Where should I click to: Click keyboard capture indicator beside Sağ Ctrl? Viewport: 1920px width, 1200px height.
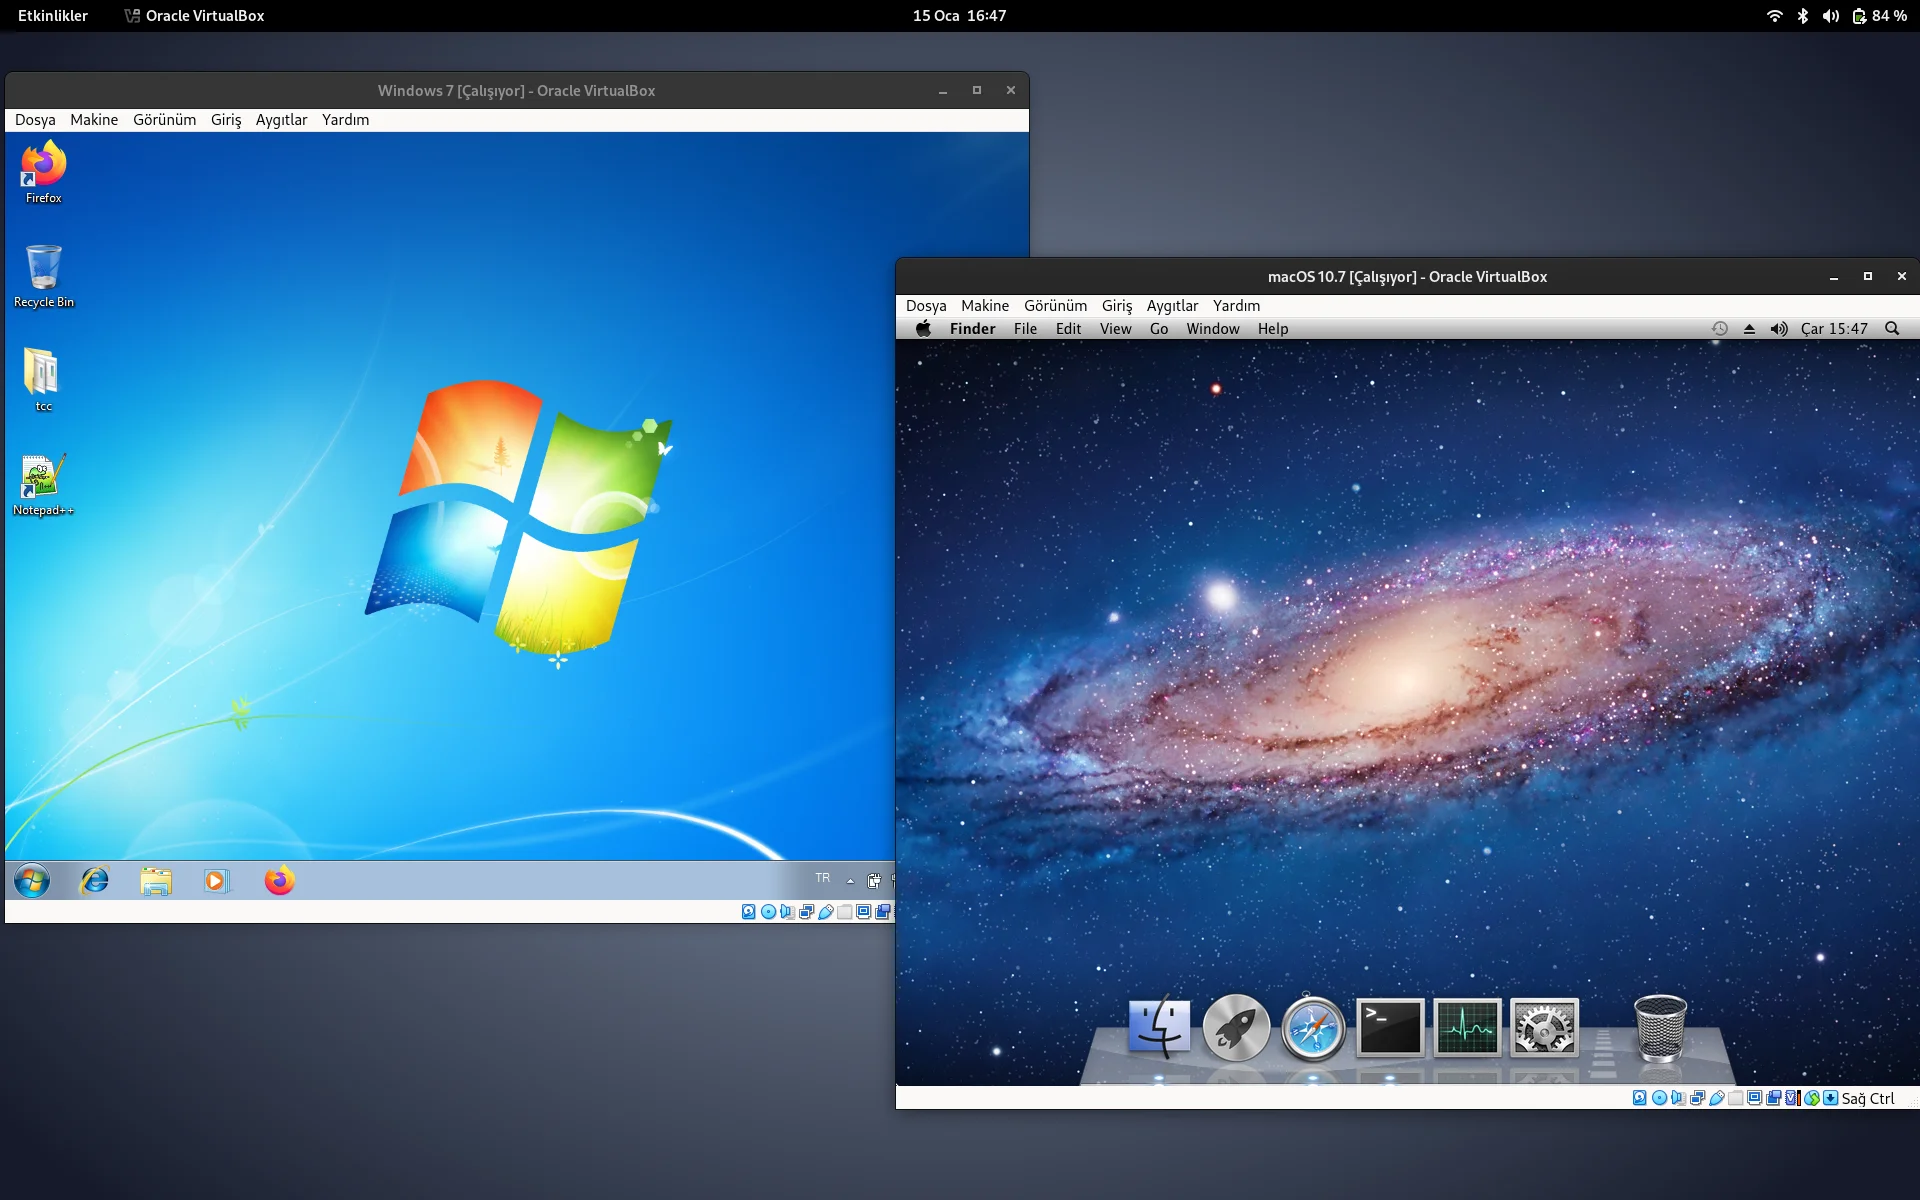click(x=1831, y=1098)
